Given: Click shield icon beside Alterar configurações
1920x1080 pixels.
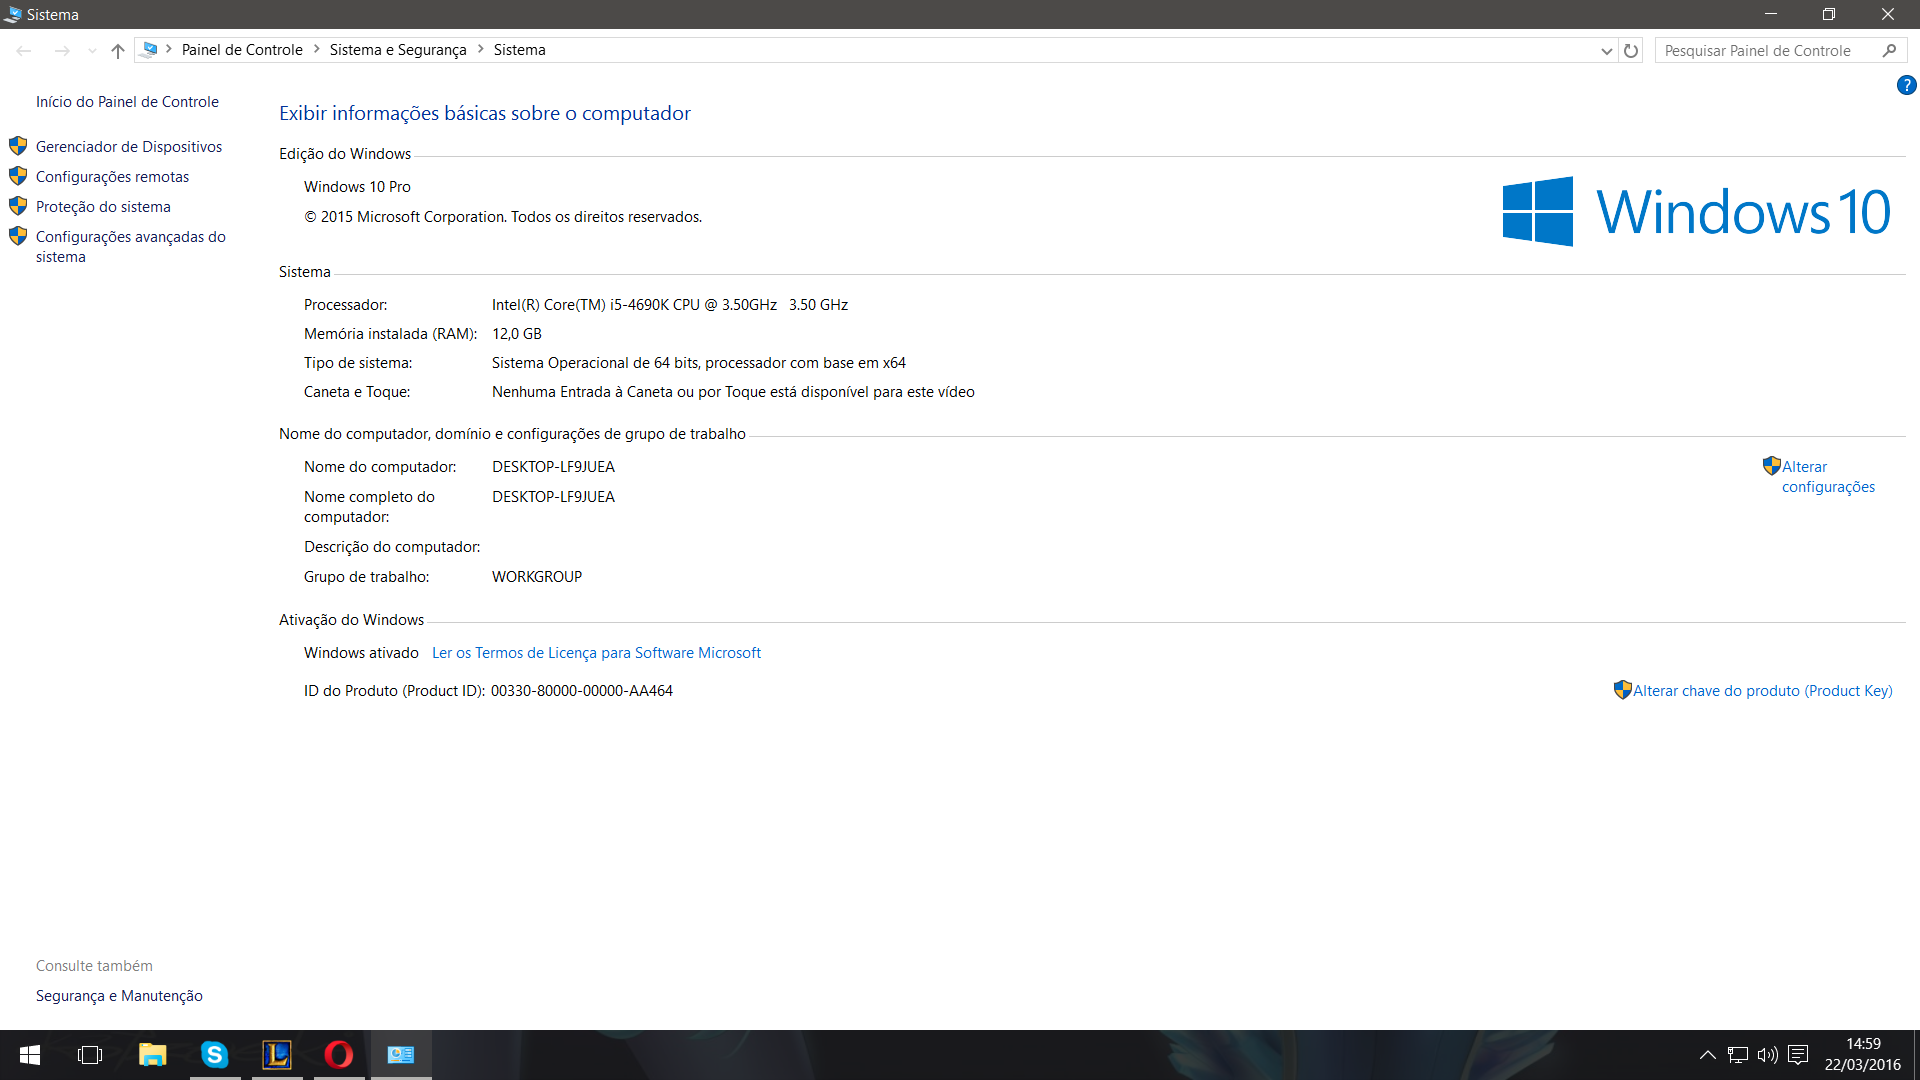Looking at the screenshot, I should [1771, 466].
